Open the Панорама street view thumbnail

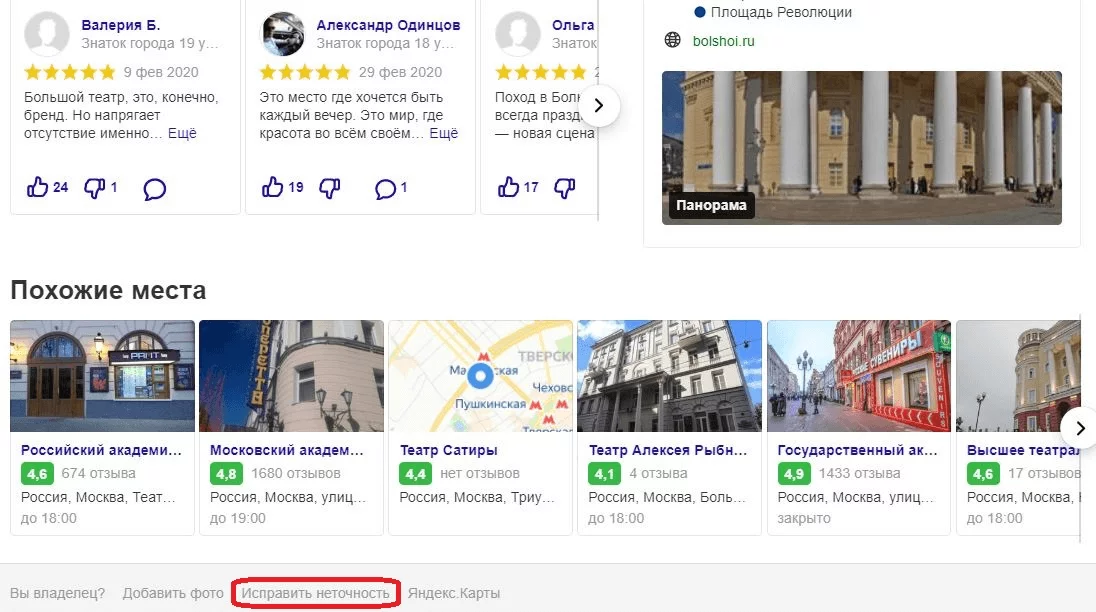(x=861, y=147)
